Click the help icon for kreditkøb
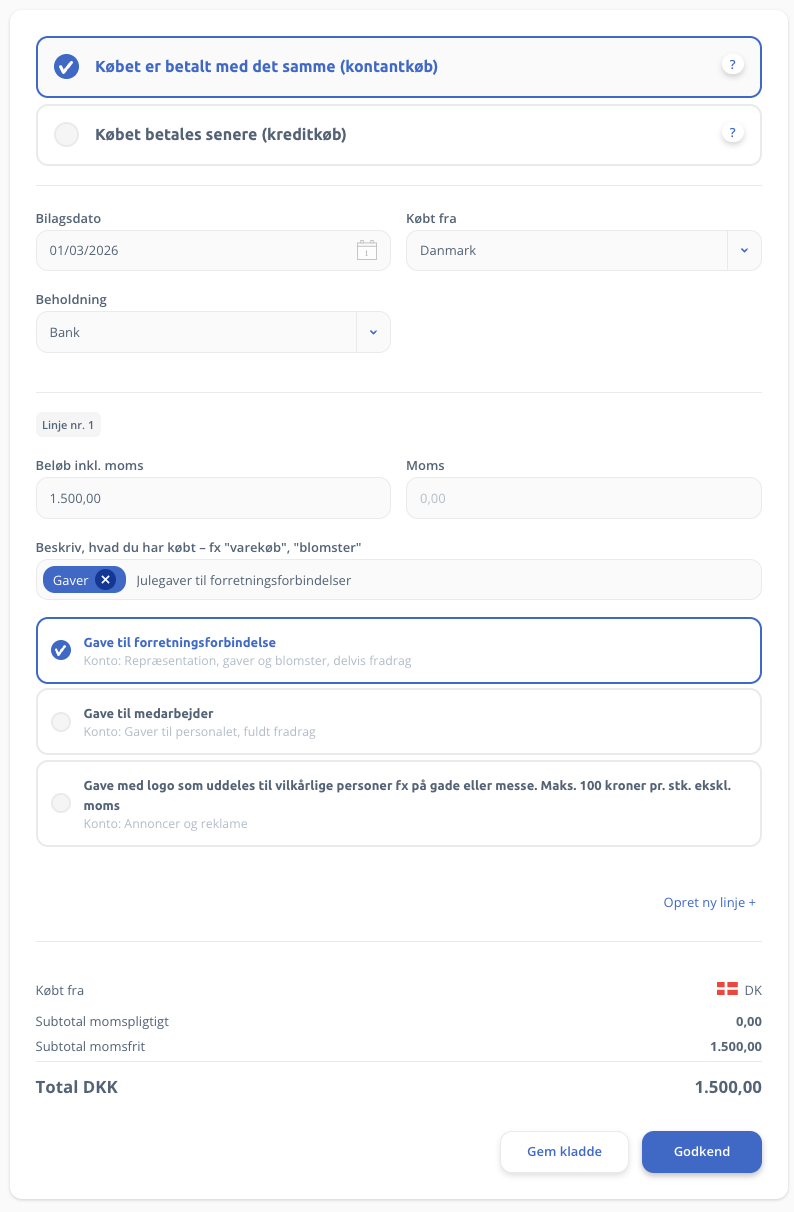The image size is (794, 1212). (x=732, y=133)
